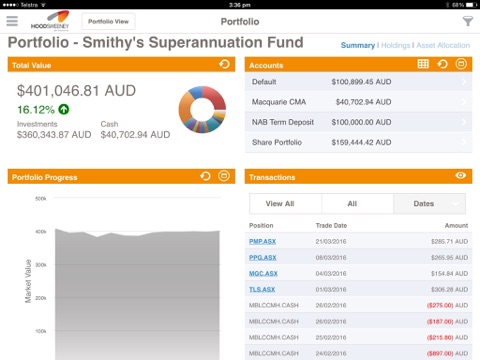480x360 pixels.
Task: Select the $401,046.81 AUD total value
Action: pyautogui.click(x=76, y=91)
